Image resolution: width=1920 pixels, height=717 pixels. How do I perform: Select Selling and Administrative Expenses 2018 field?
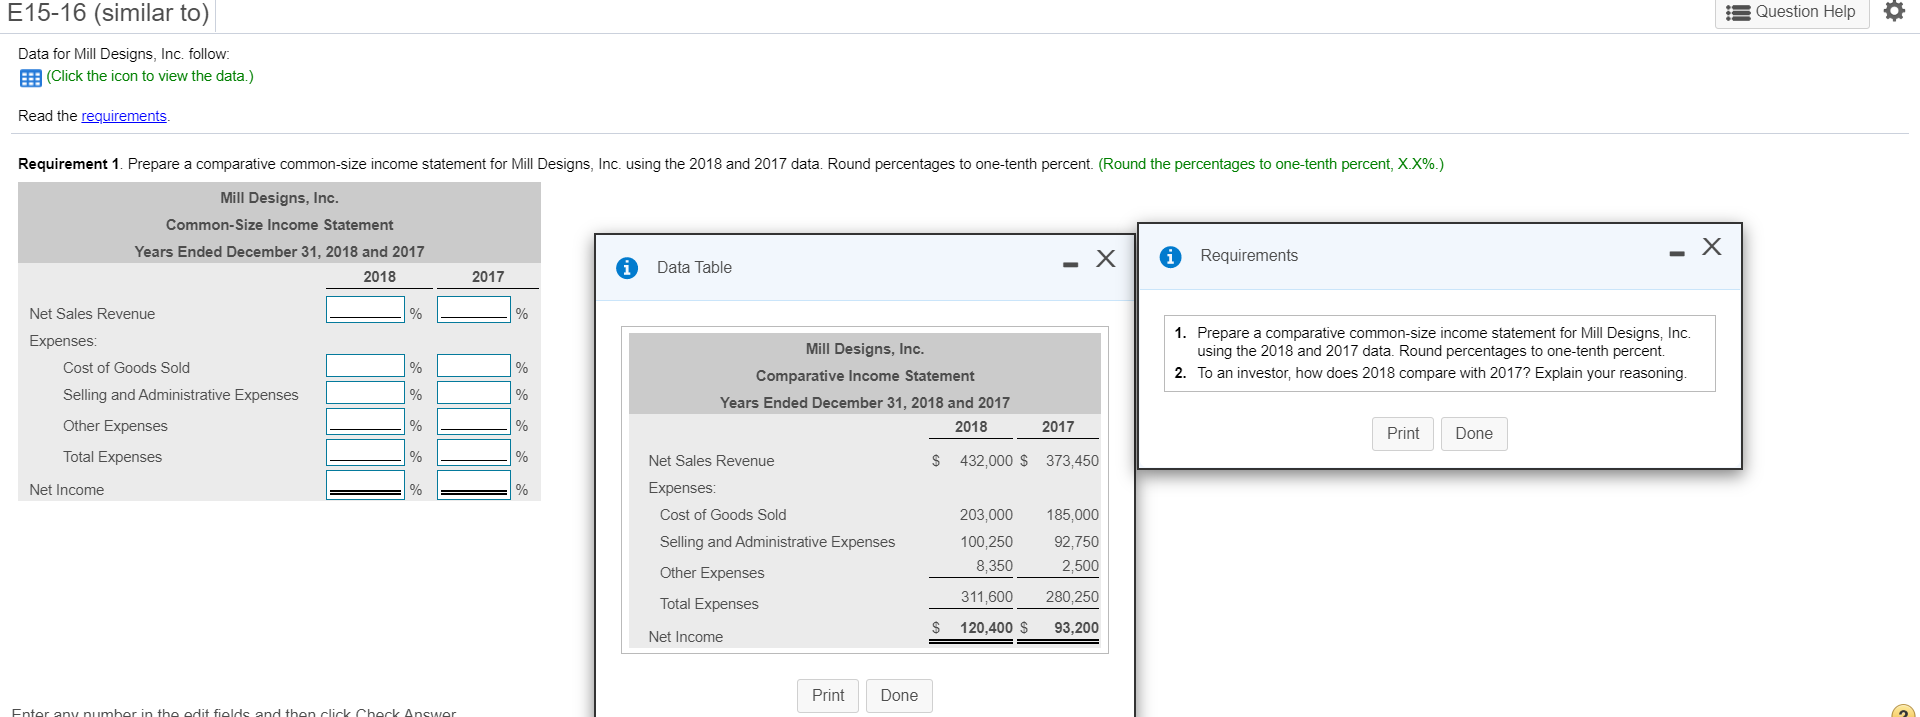(365, 393)
